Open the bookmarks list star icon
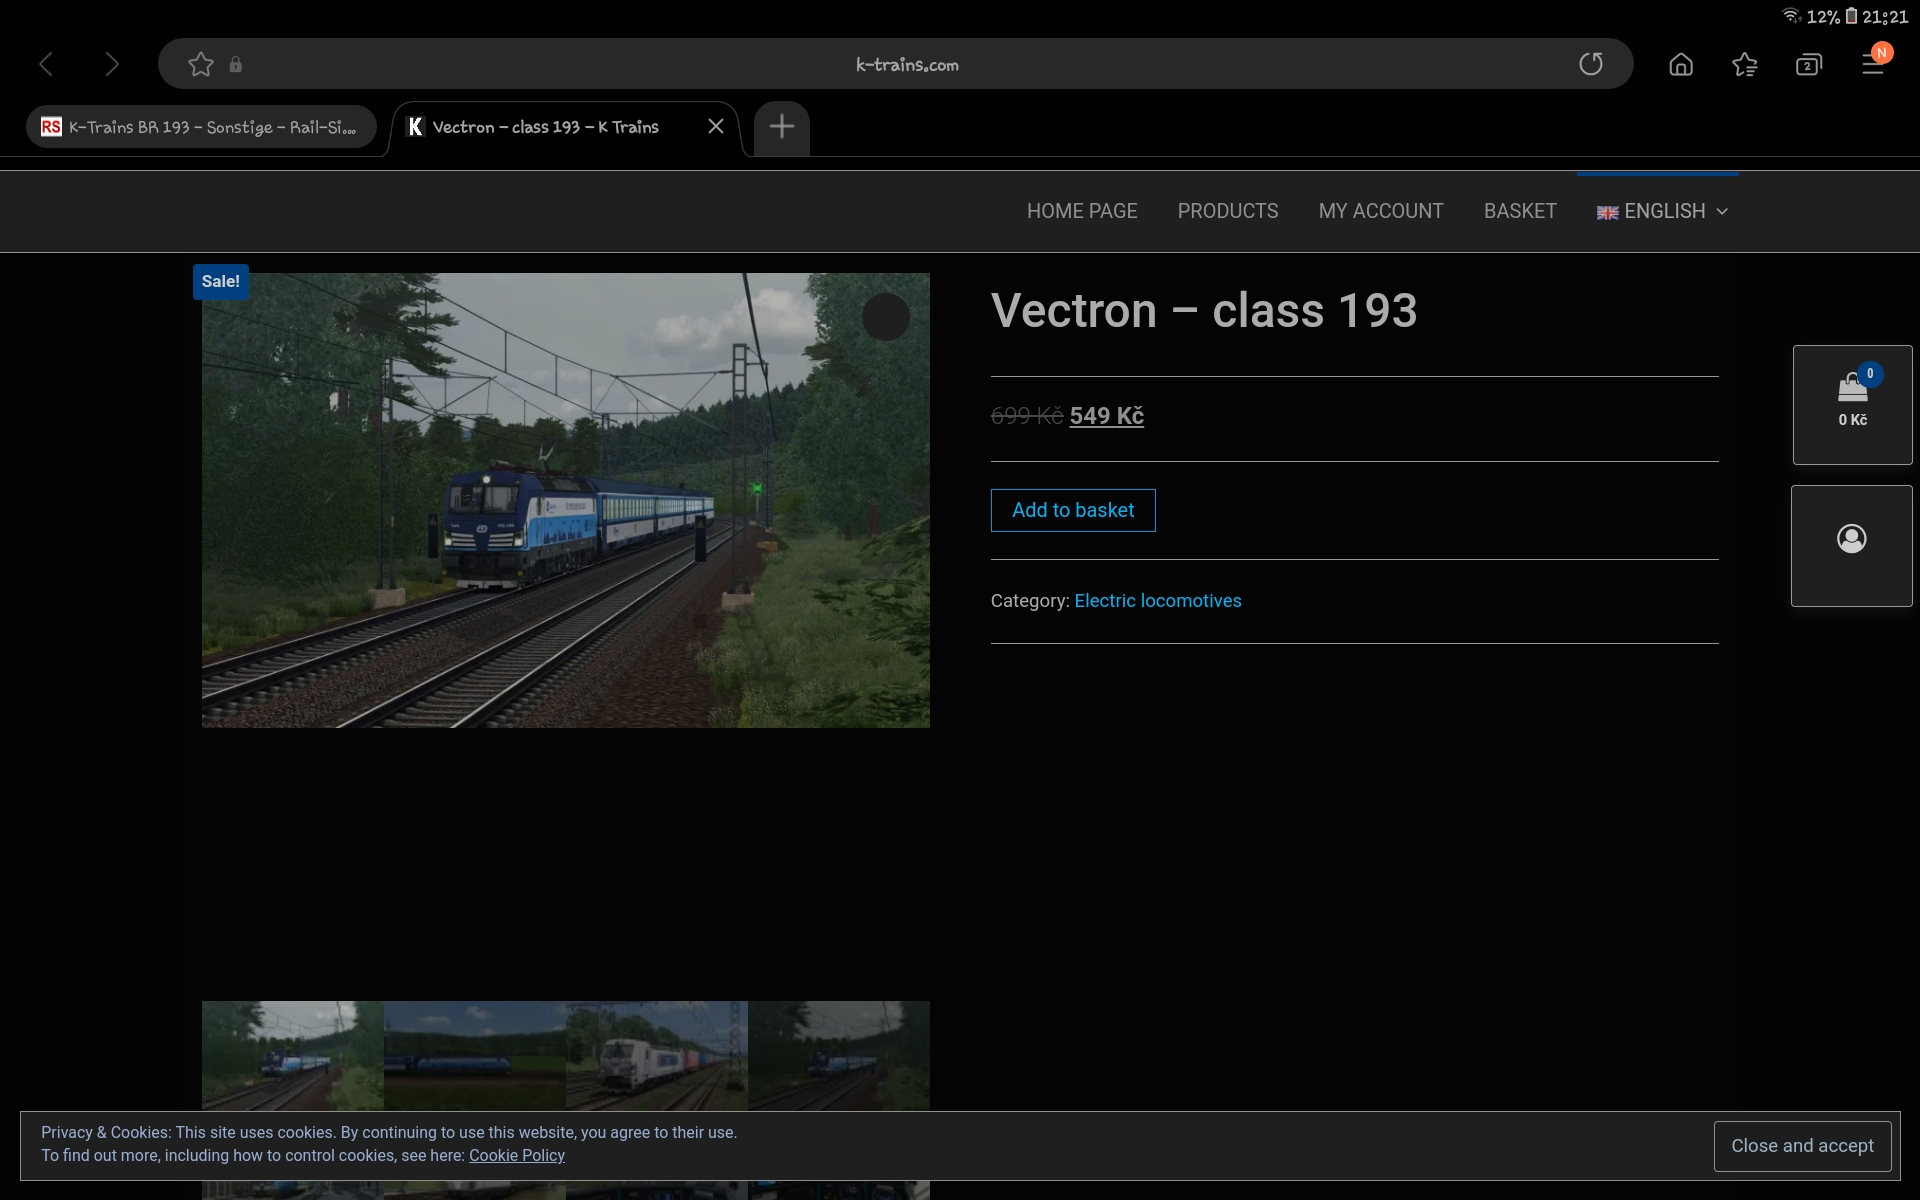Screen dimensions: 1920x1200 [x=1745, y=65]
